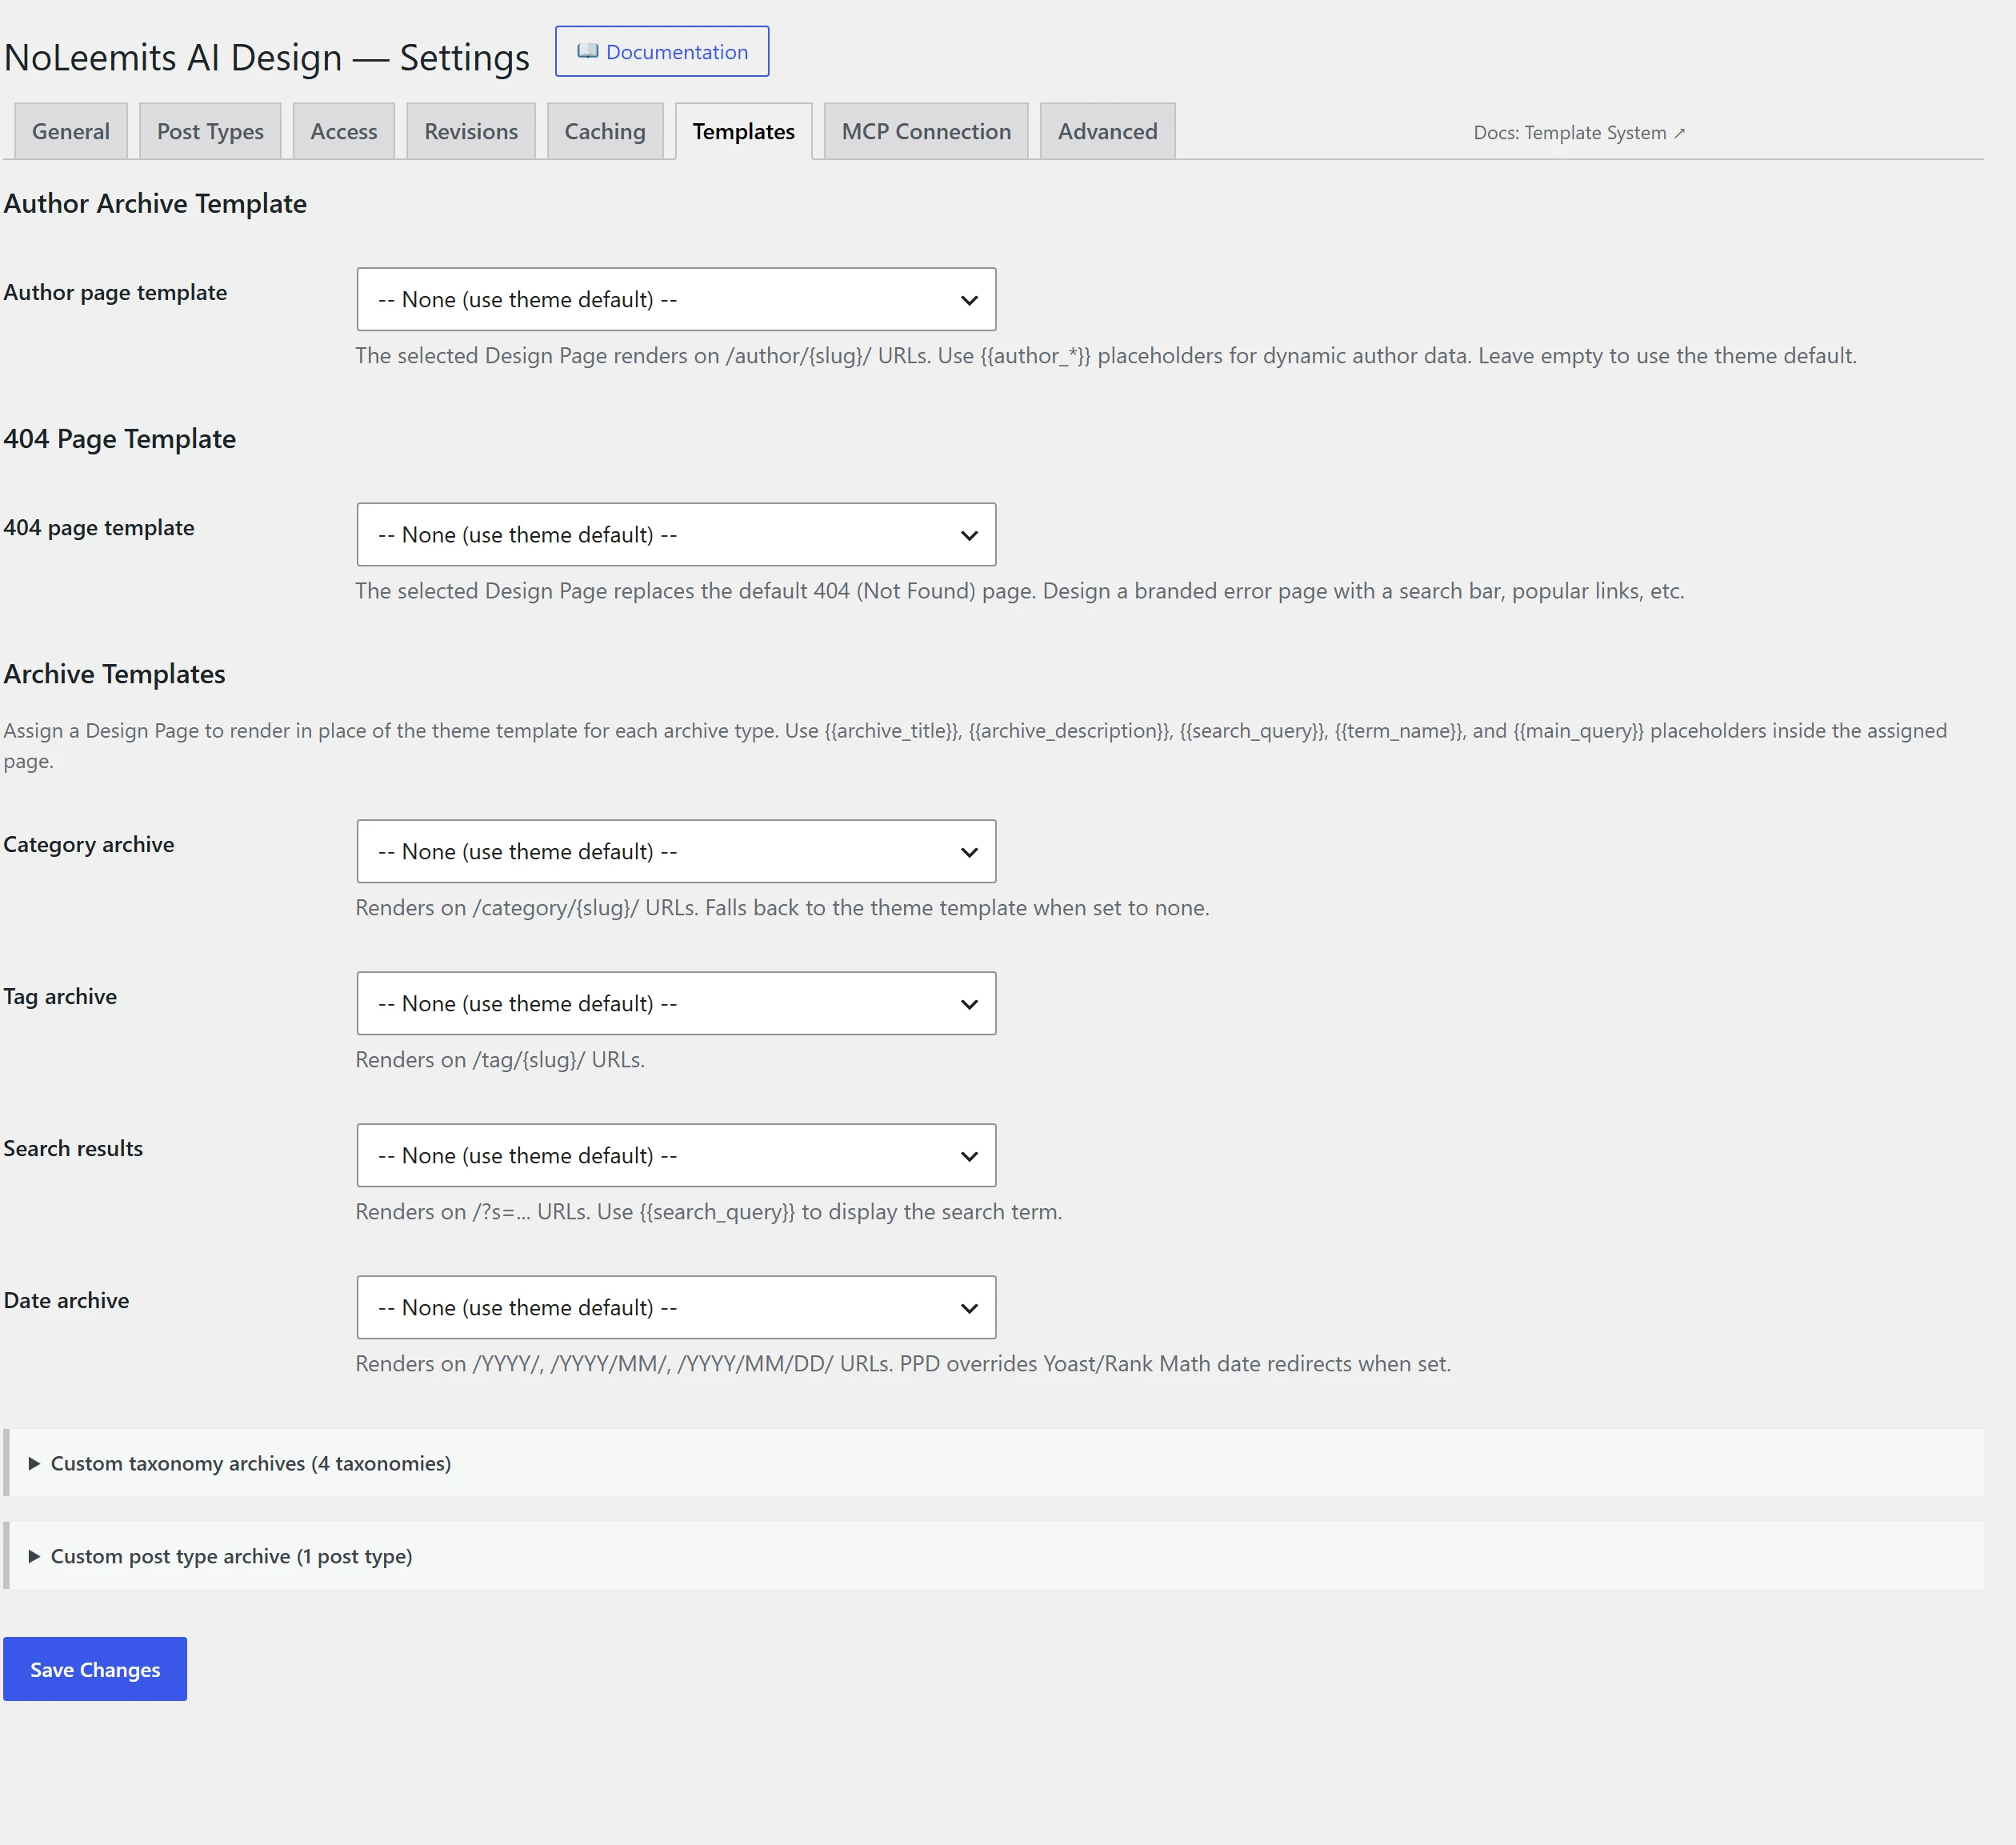Click the "Renders on /tag/{slug}/ URLs." description
Image resolution: width=2016 pixels, height=1845 pixels.
[500, 1060]
